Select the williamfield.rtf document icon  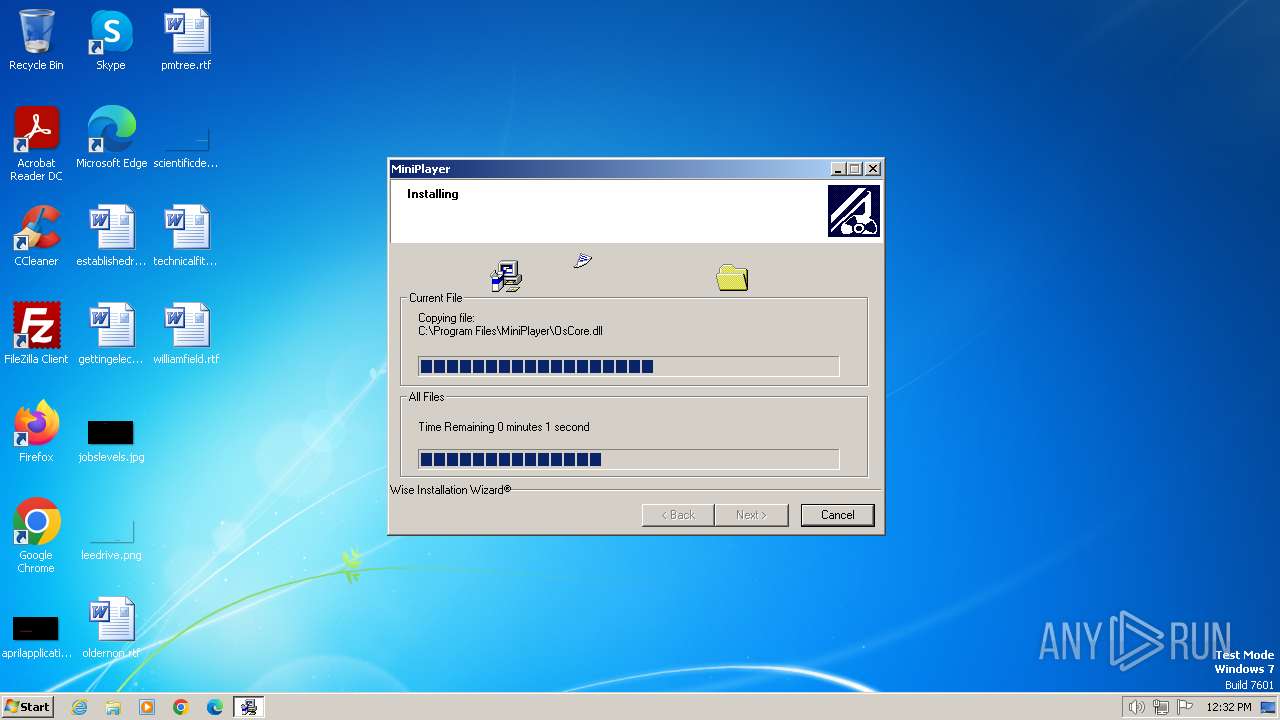(x=186, y=334)
